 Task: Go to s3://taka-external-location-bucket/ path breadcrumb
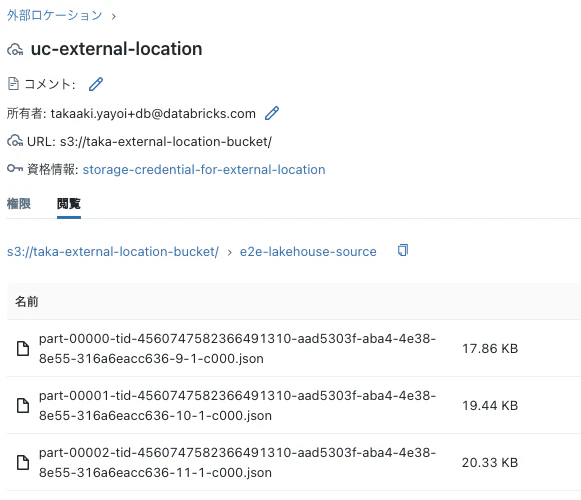click(x=113, y=252)
